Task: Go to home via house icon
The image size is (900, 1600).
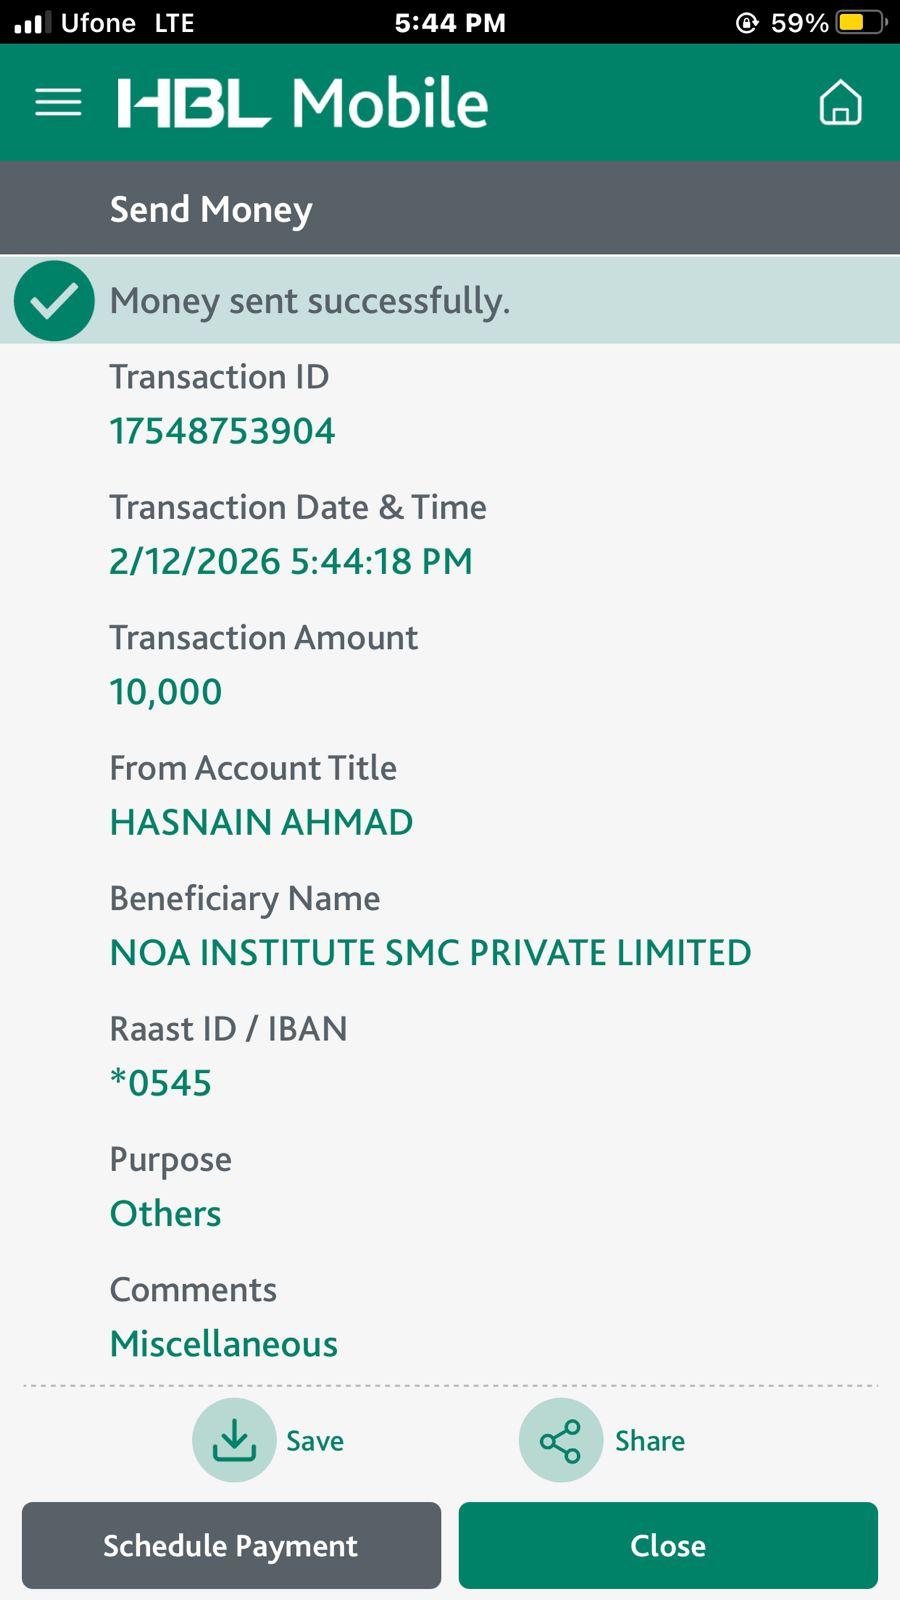Action: pos(840,102)
